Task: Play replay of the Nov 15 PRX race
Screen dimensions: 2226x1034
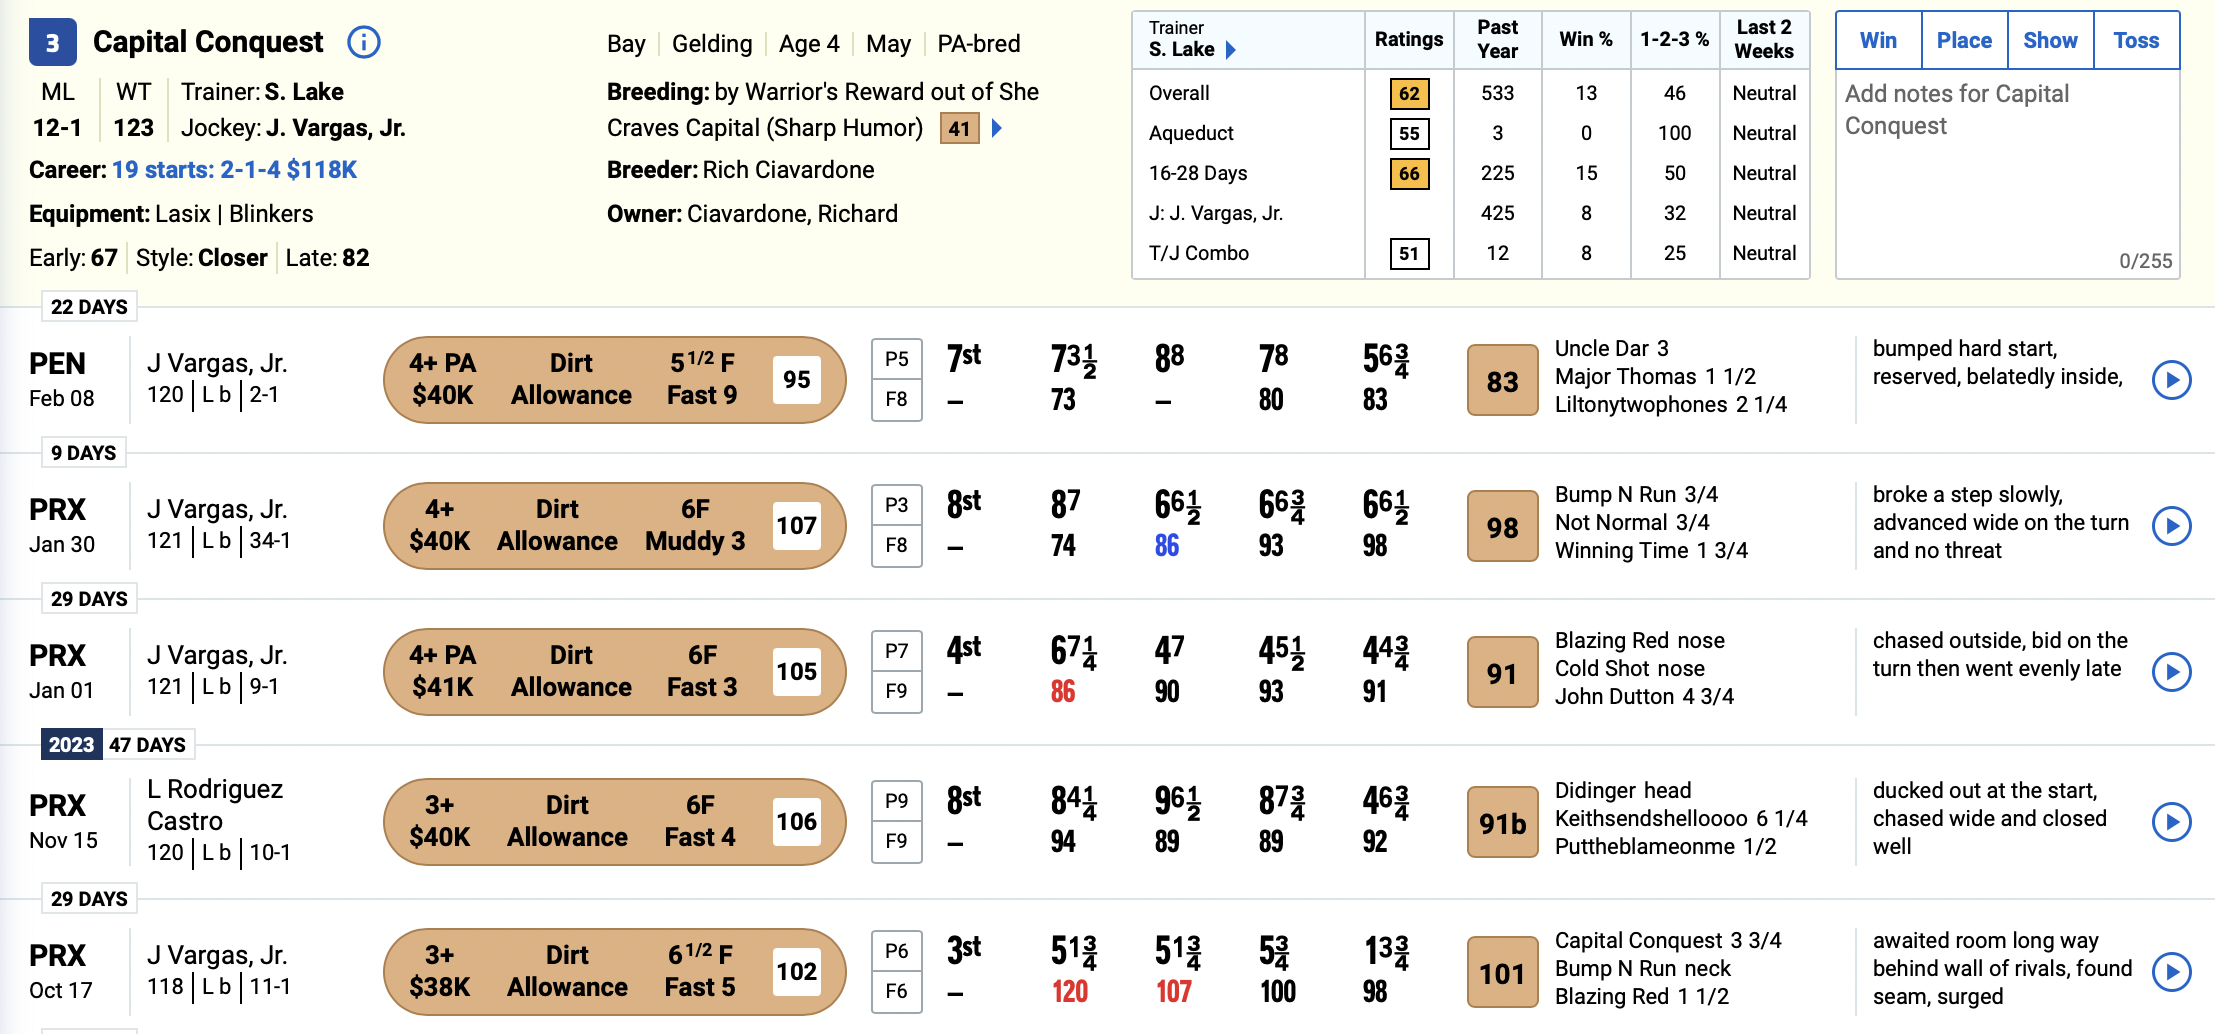Action: (2171, 822)
